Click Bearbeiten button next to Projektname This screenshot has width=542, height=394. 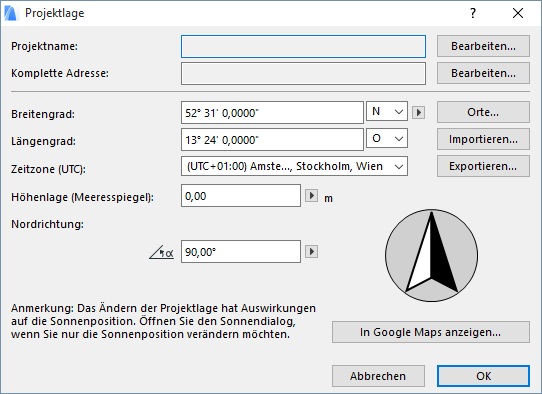[483, 46]
